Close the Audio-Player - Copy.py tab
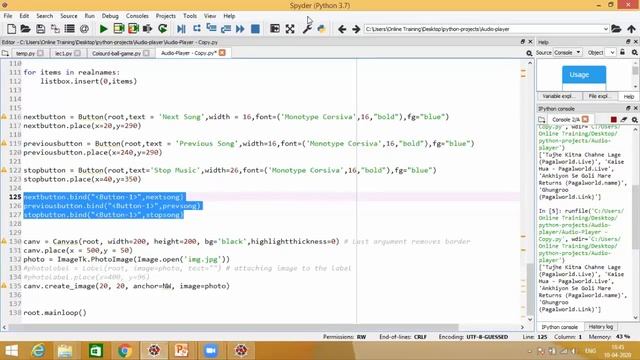Screen dimensions: 640x360 click(222, 53)
